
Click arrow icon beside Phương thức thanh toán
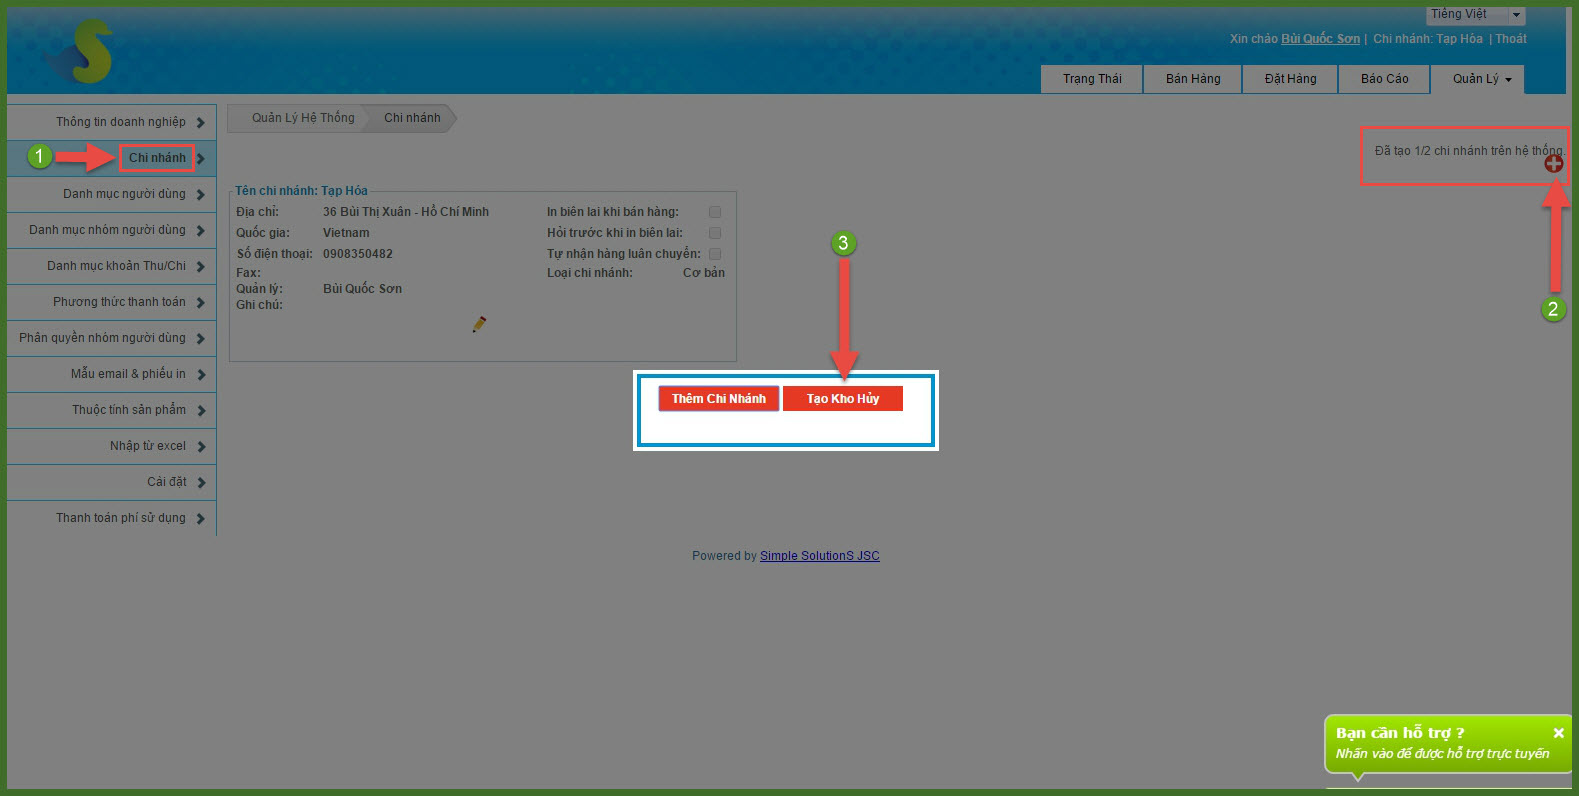[201, 303]
